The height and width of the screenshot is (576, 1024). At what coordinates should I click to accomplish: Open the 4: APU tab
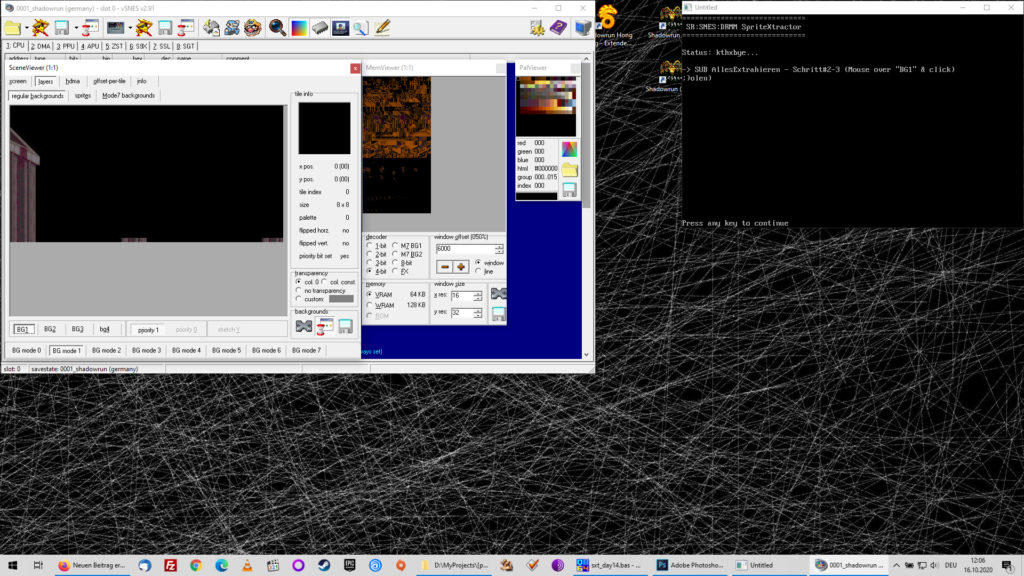pyautogui.click(x=89, y=46)
